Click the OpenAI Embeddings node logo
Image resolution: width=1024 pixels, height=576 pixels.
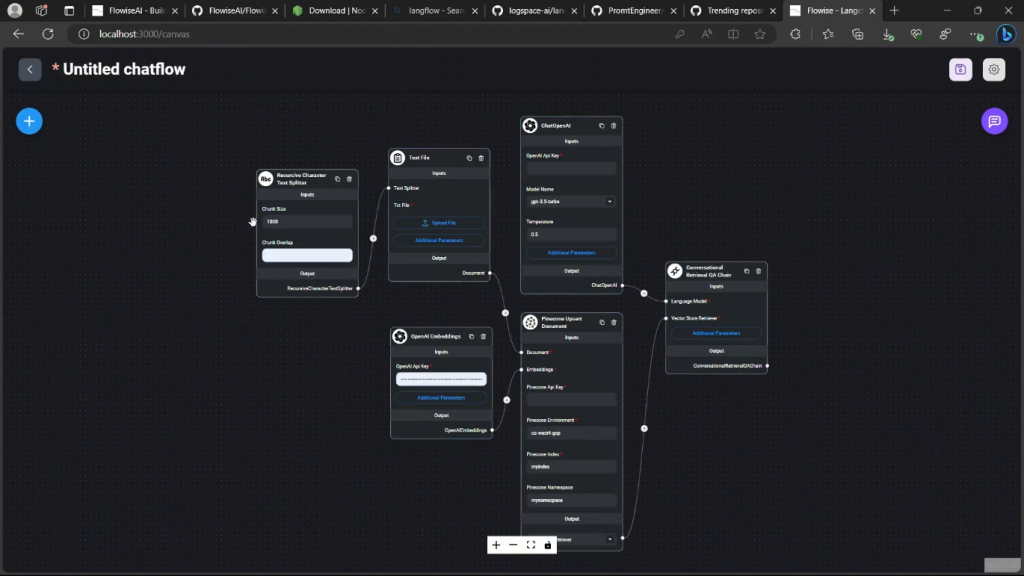point(400,336)
